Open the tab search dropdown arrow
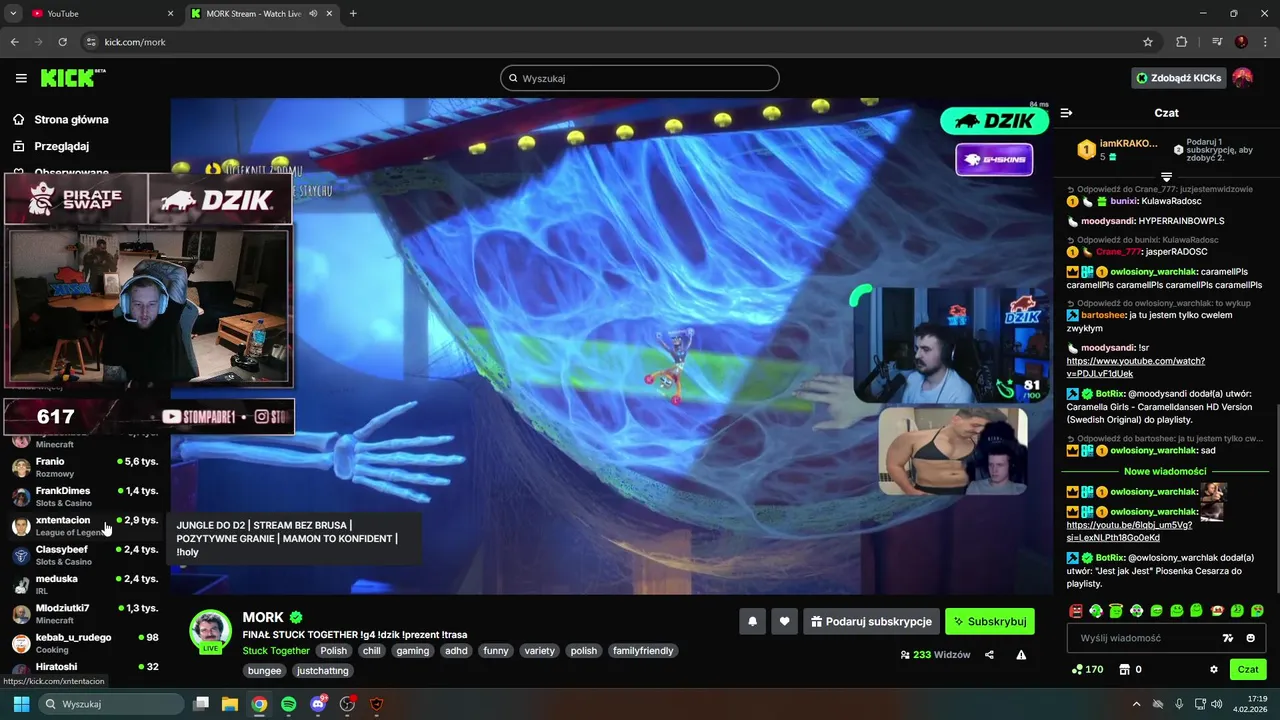 (x=13, y=13)
